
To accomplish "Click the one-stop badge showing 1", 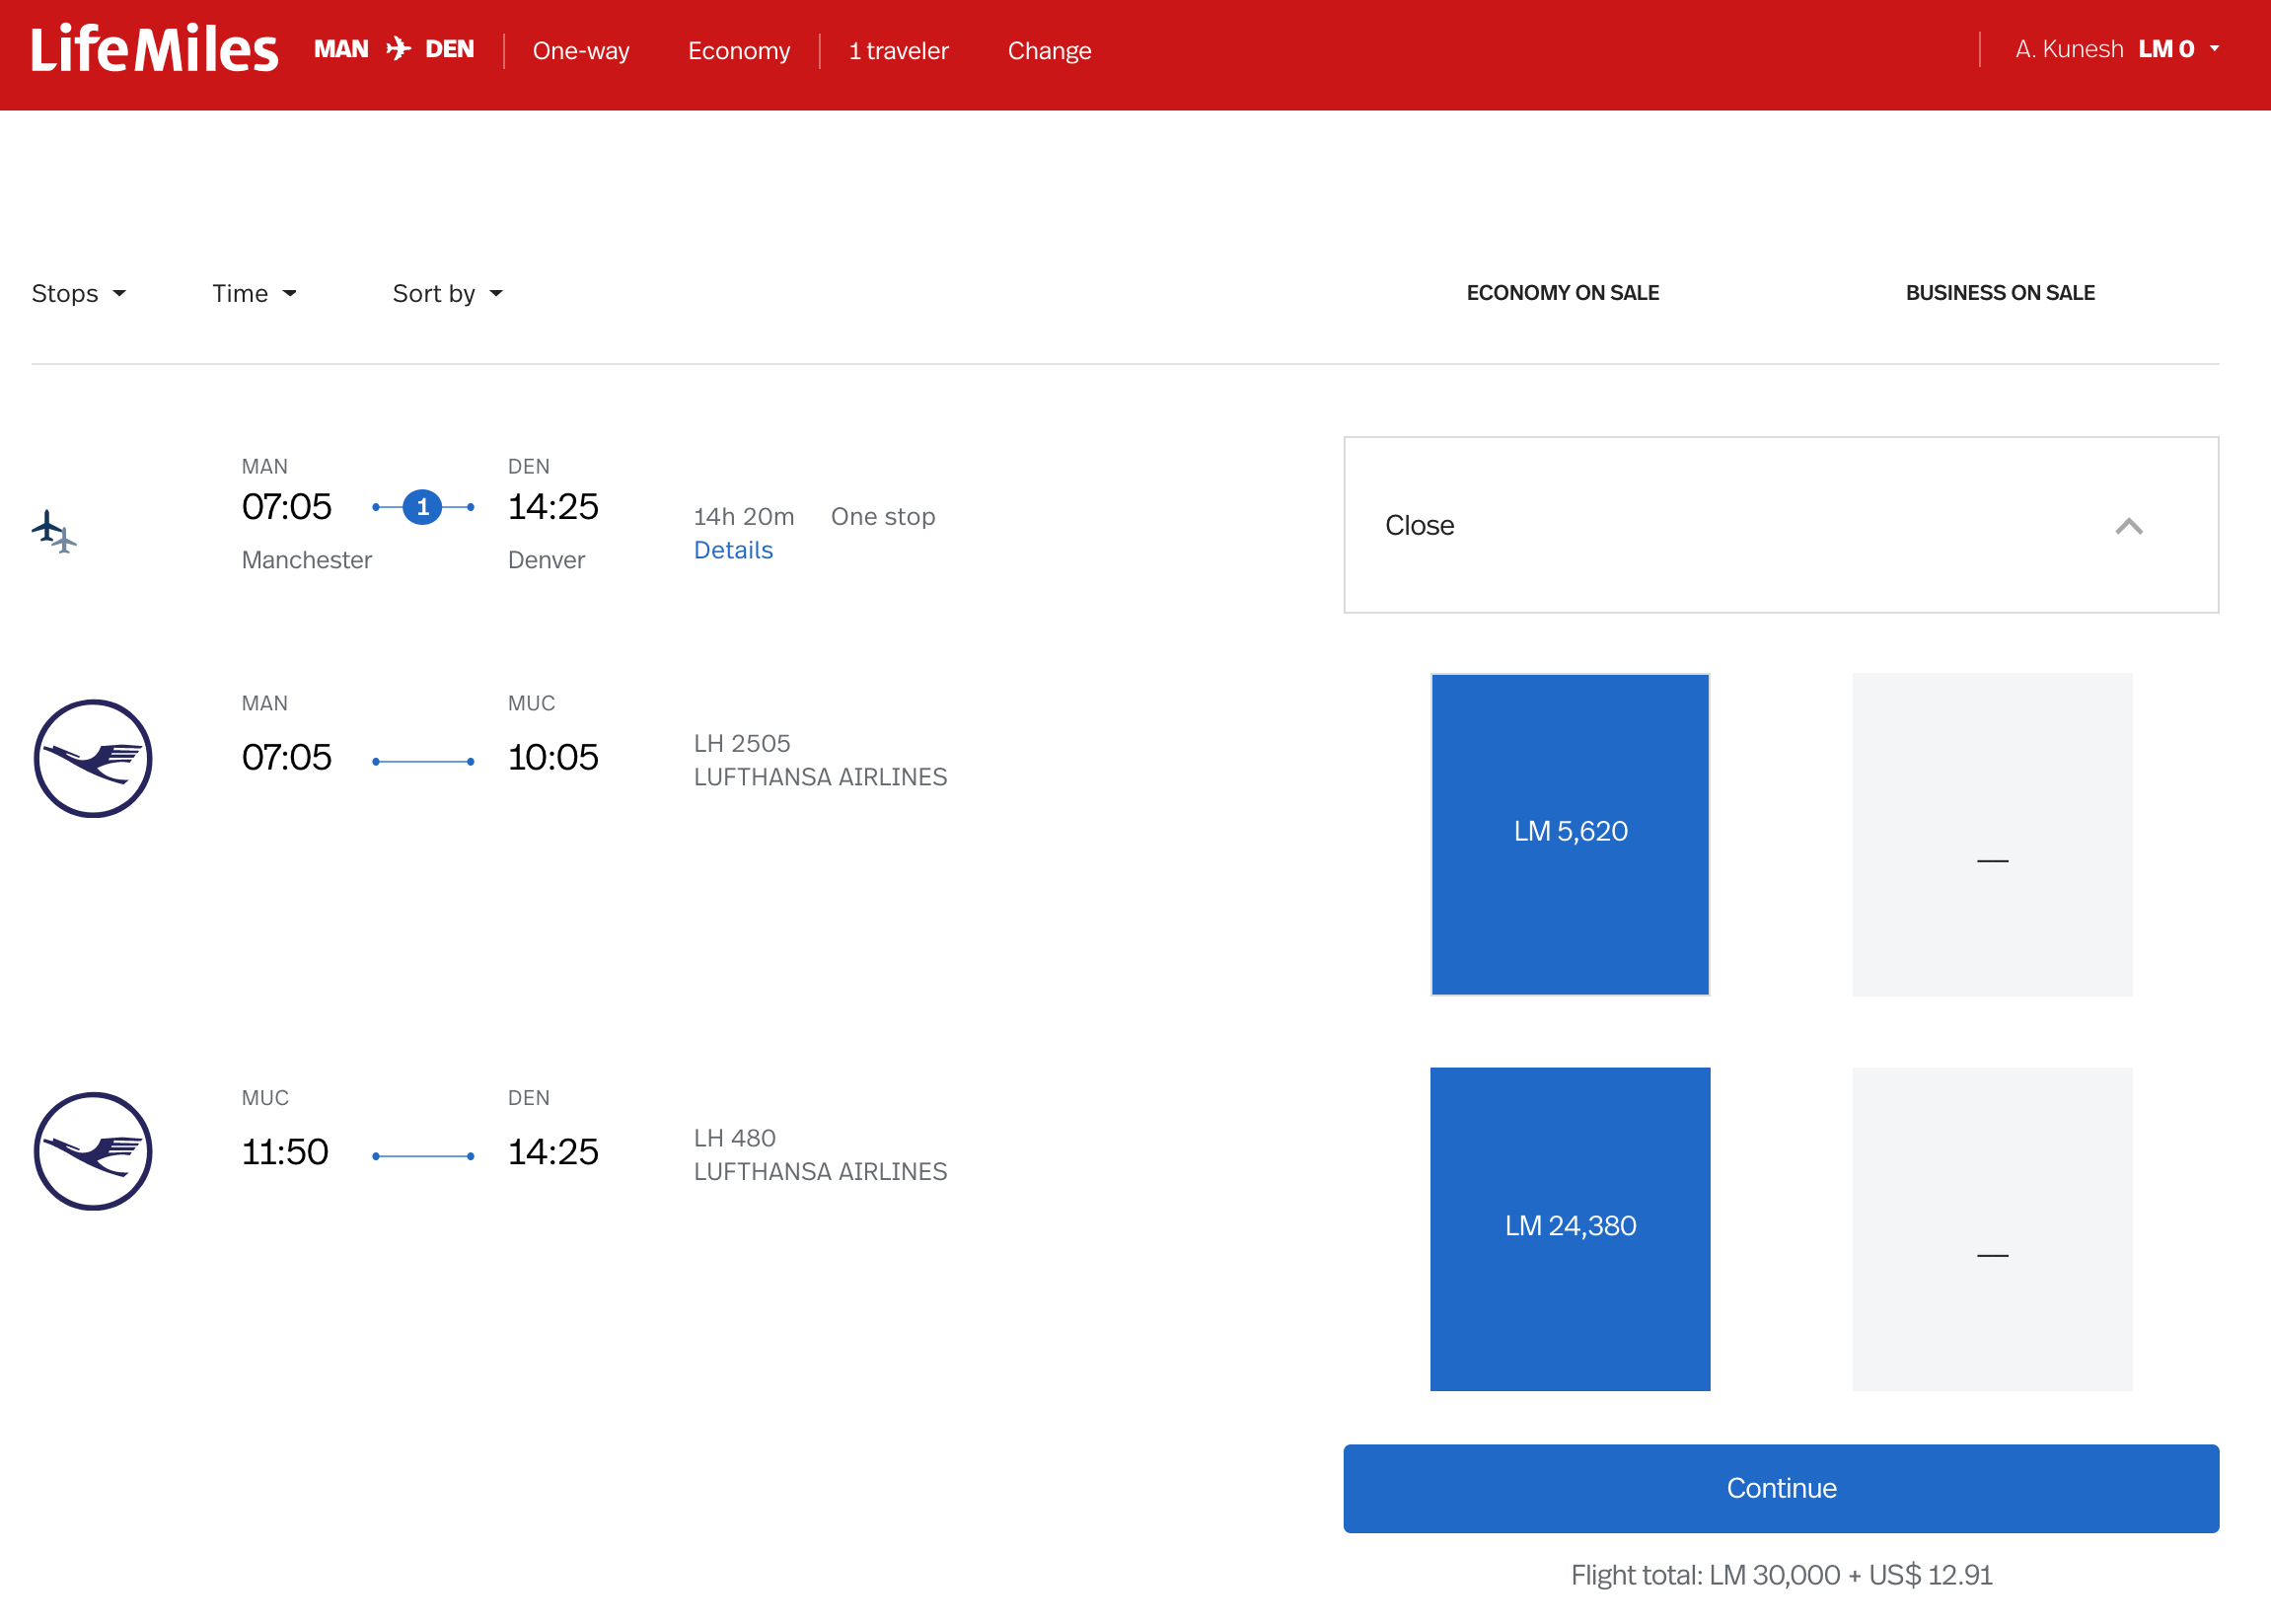I will pyautogui.click(x=423, y=507).
